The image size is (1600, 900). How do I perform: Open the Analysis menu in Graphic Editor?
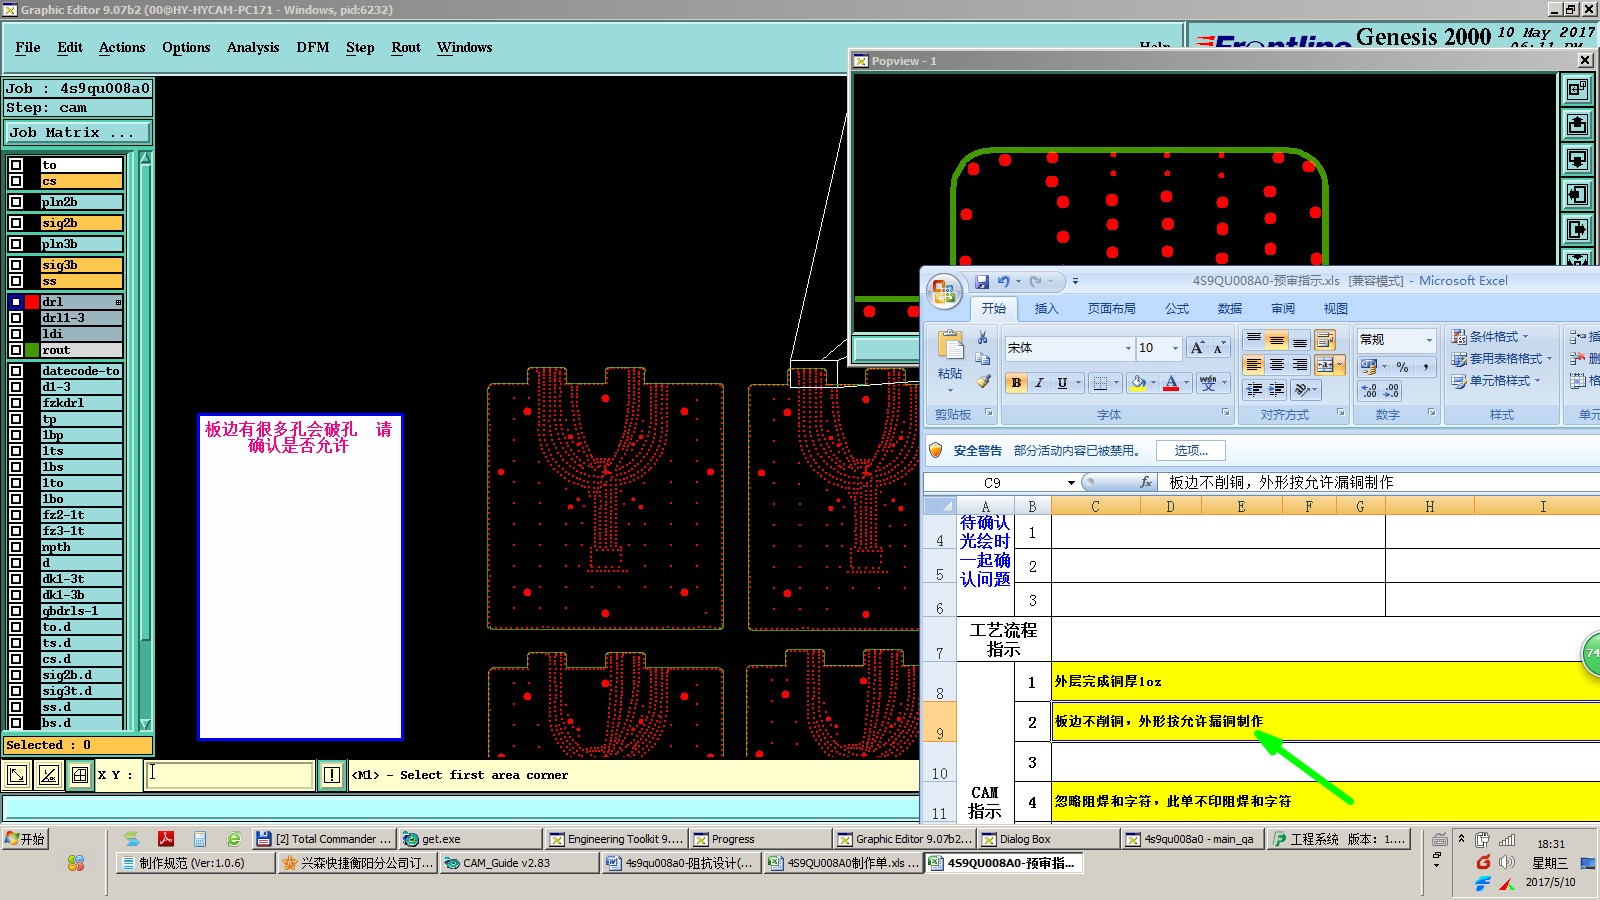(253, 47)
